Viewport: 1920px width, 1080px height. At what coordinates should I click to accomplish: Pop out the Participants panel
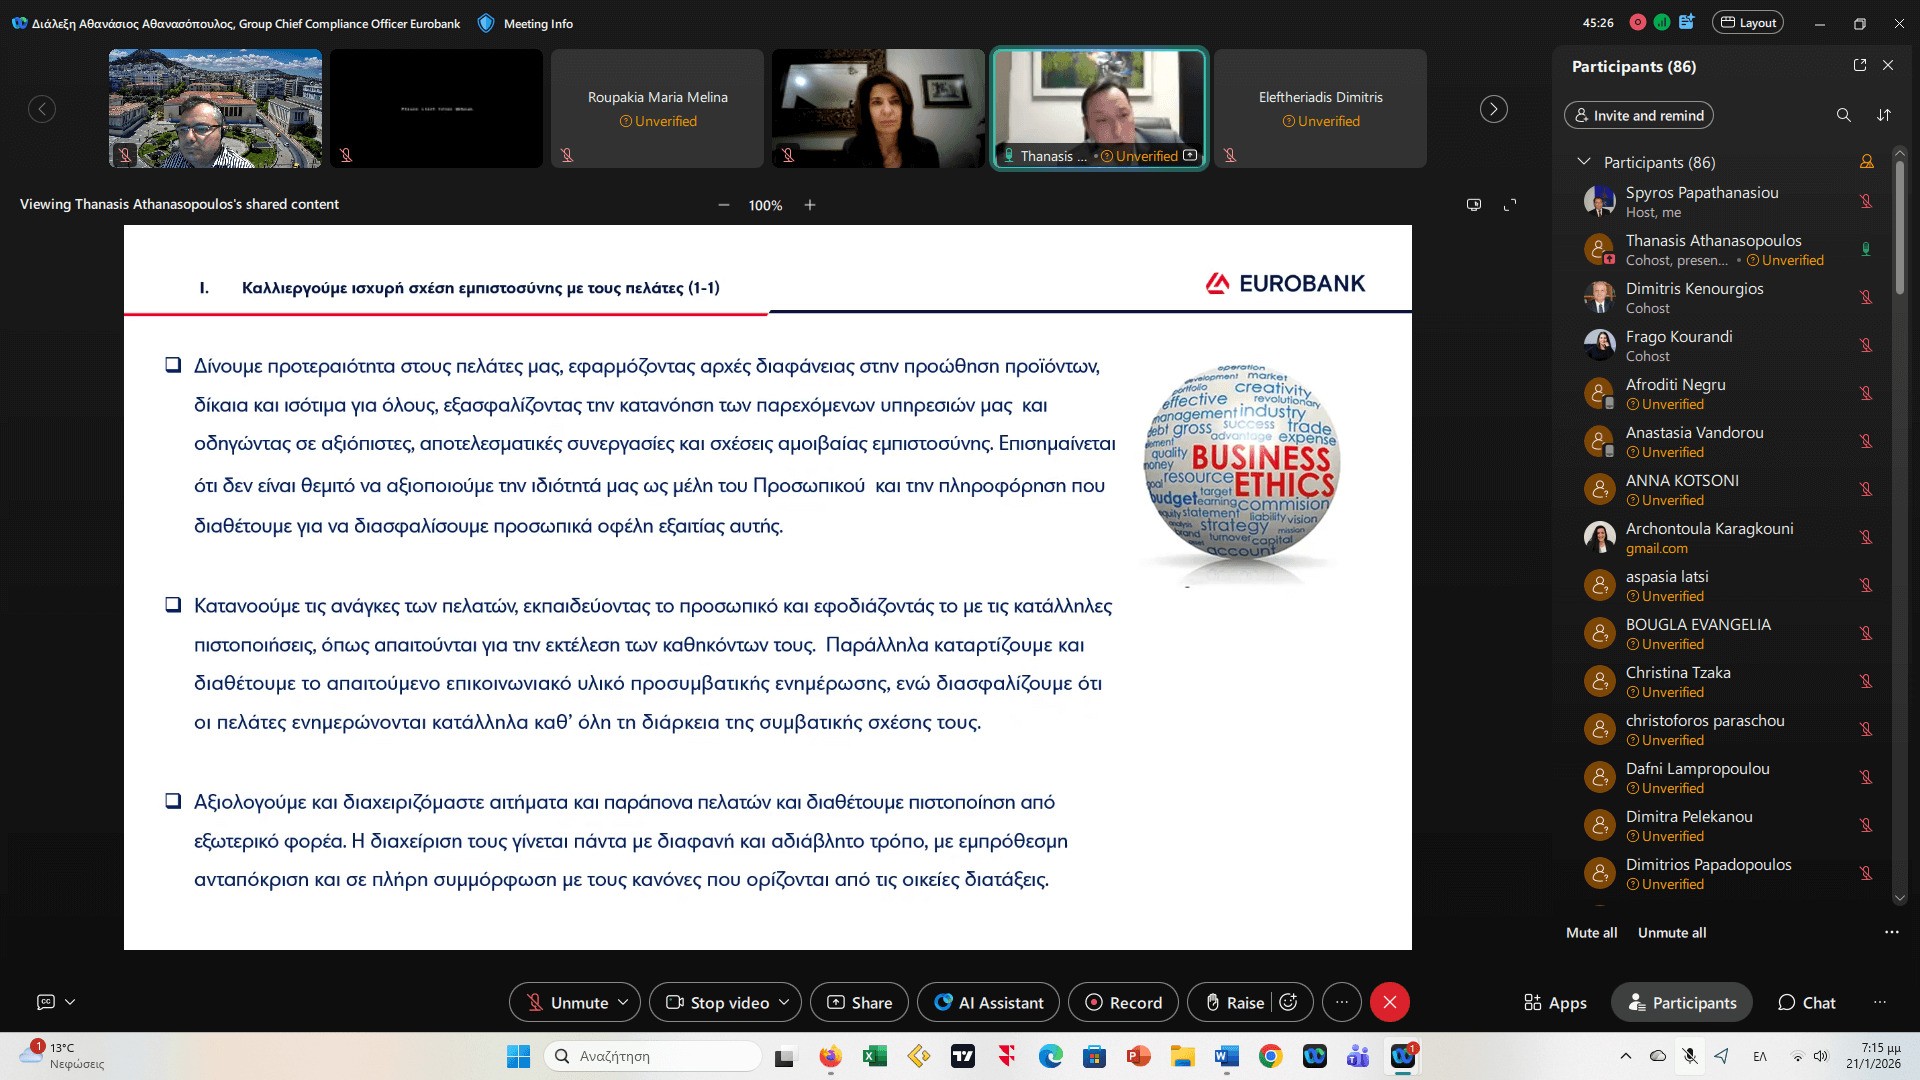(x=1860, y=65)
